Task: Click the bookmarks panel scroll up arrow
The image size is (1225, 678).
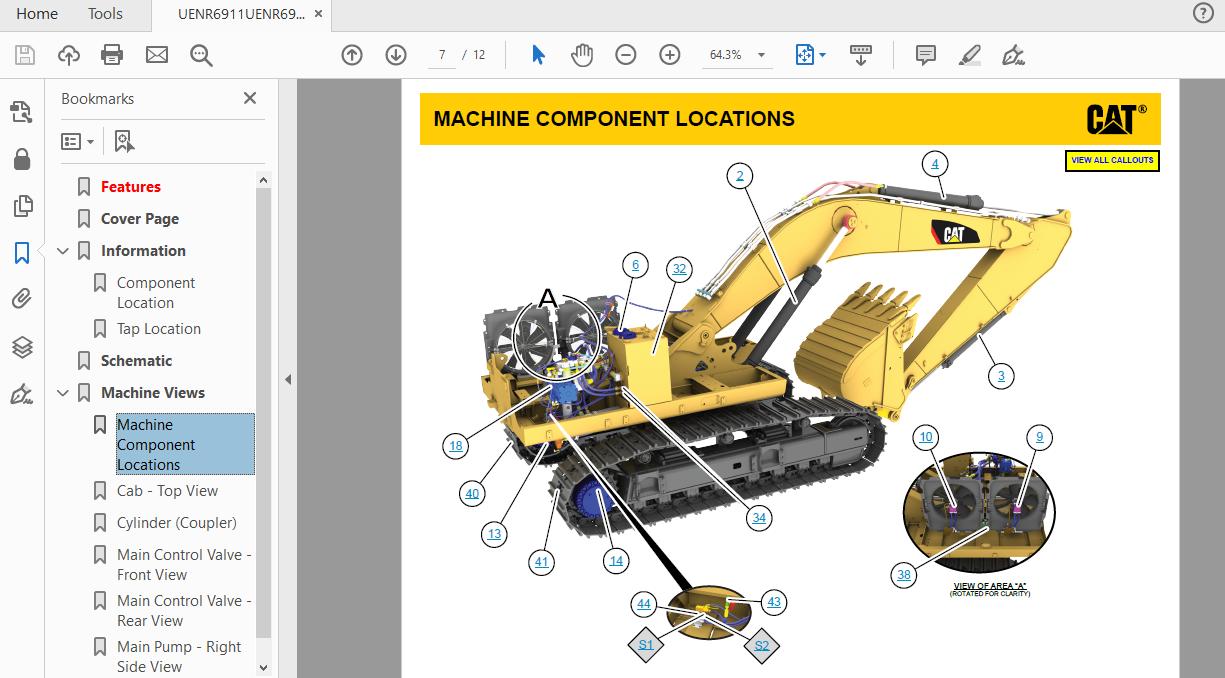Action: 264,180
